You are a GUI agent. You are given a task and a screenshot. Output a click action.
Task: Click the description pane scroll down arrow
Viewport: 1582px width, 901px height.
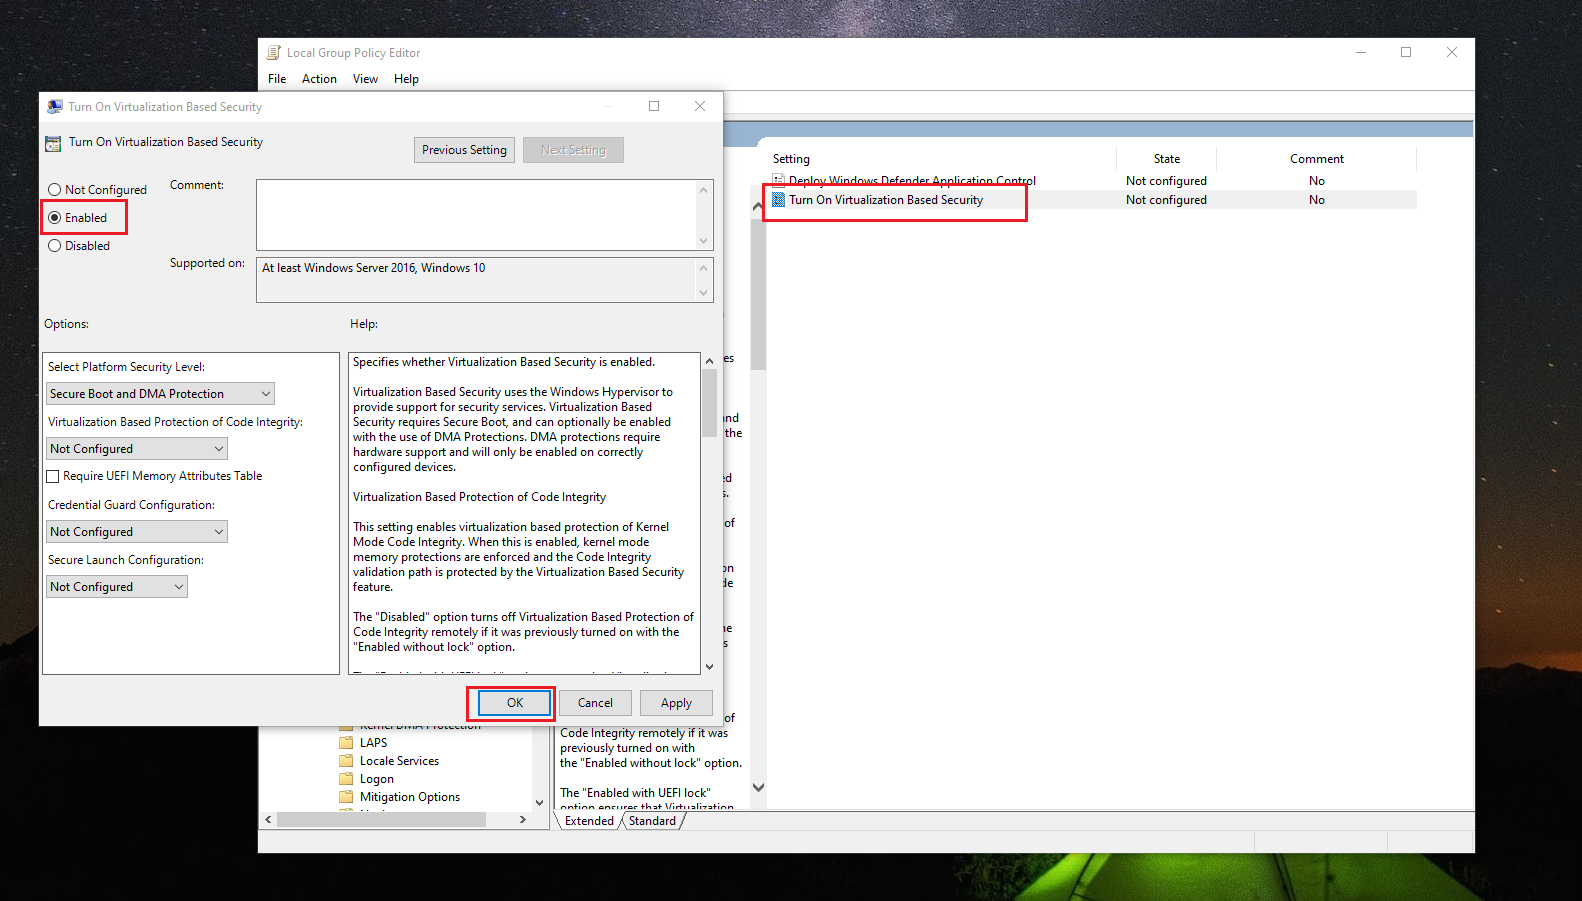click(x=758, y=788)
